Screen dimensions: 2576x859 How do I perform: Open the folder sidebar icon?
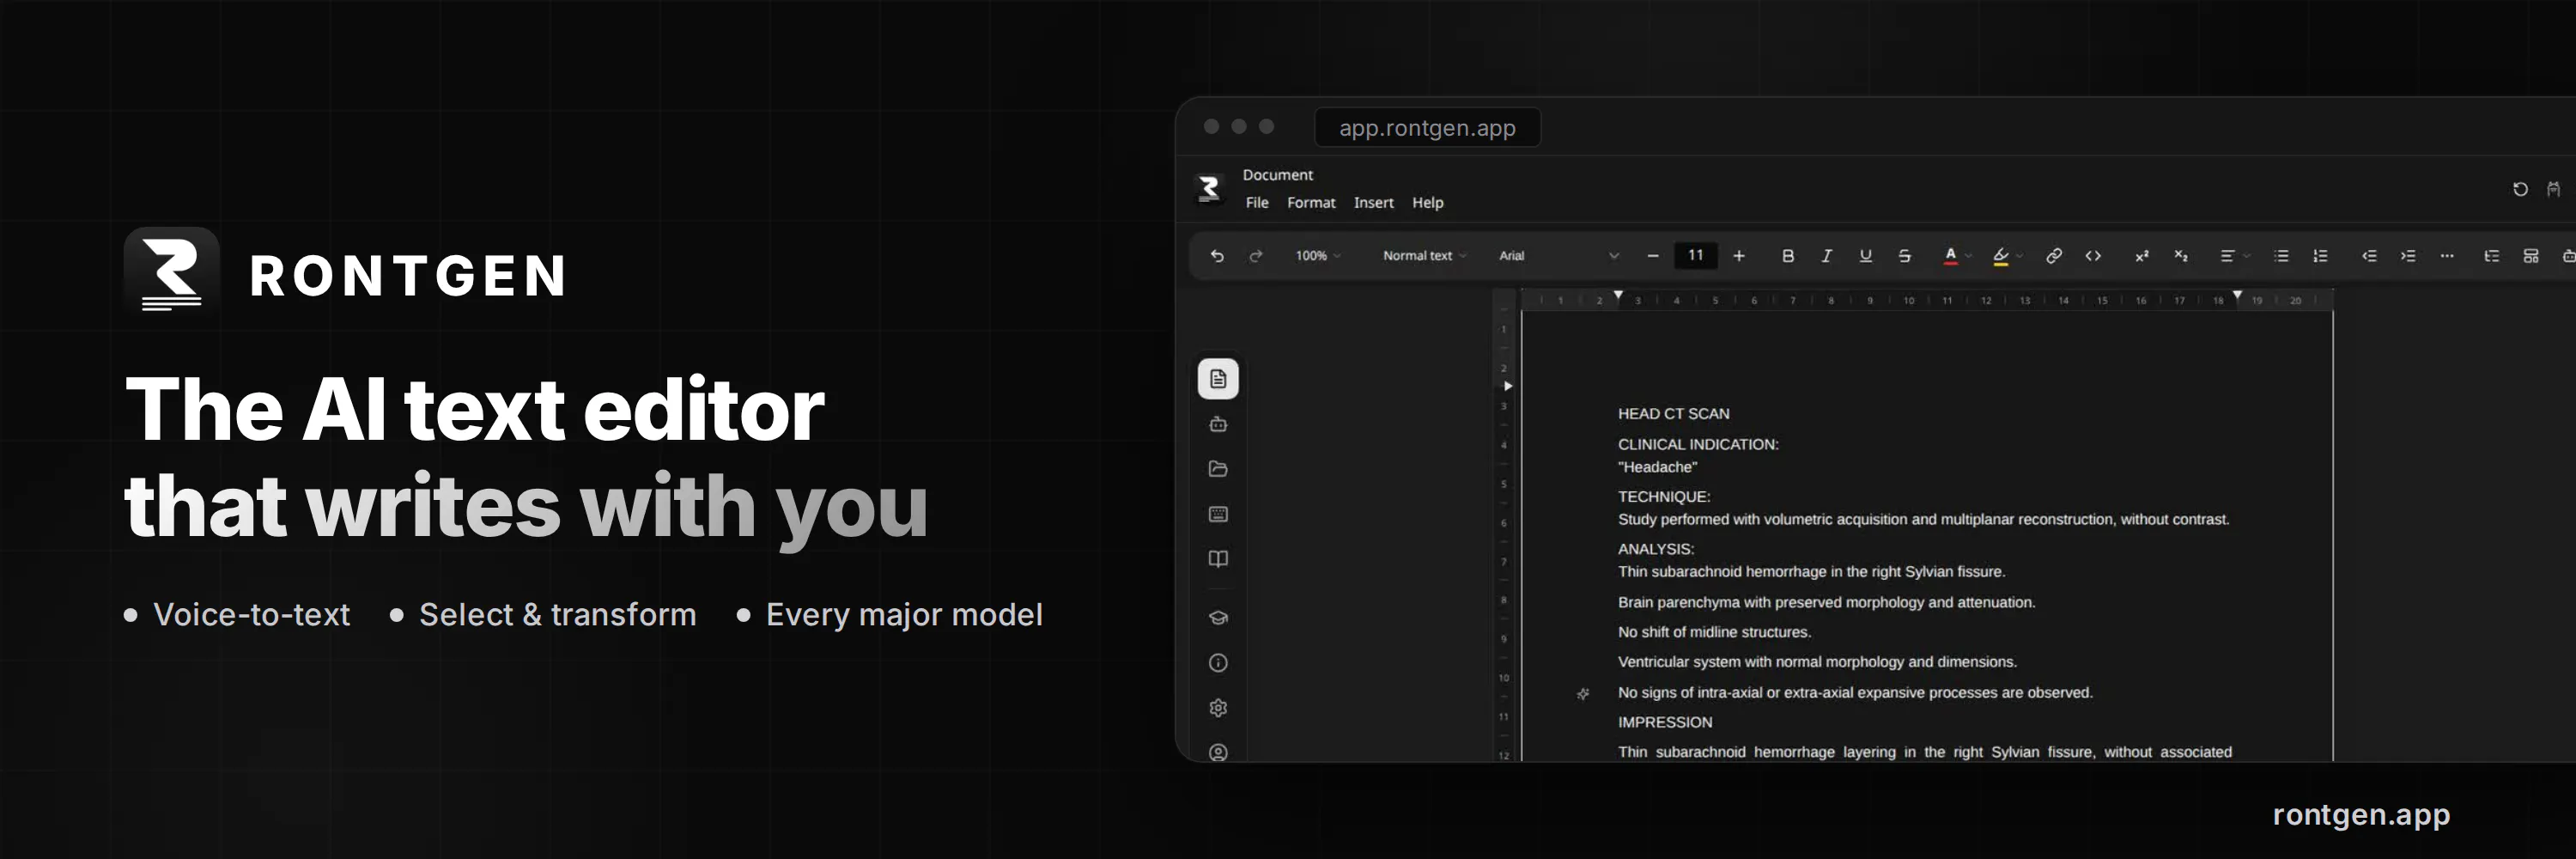(x=1218, y=469)
